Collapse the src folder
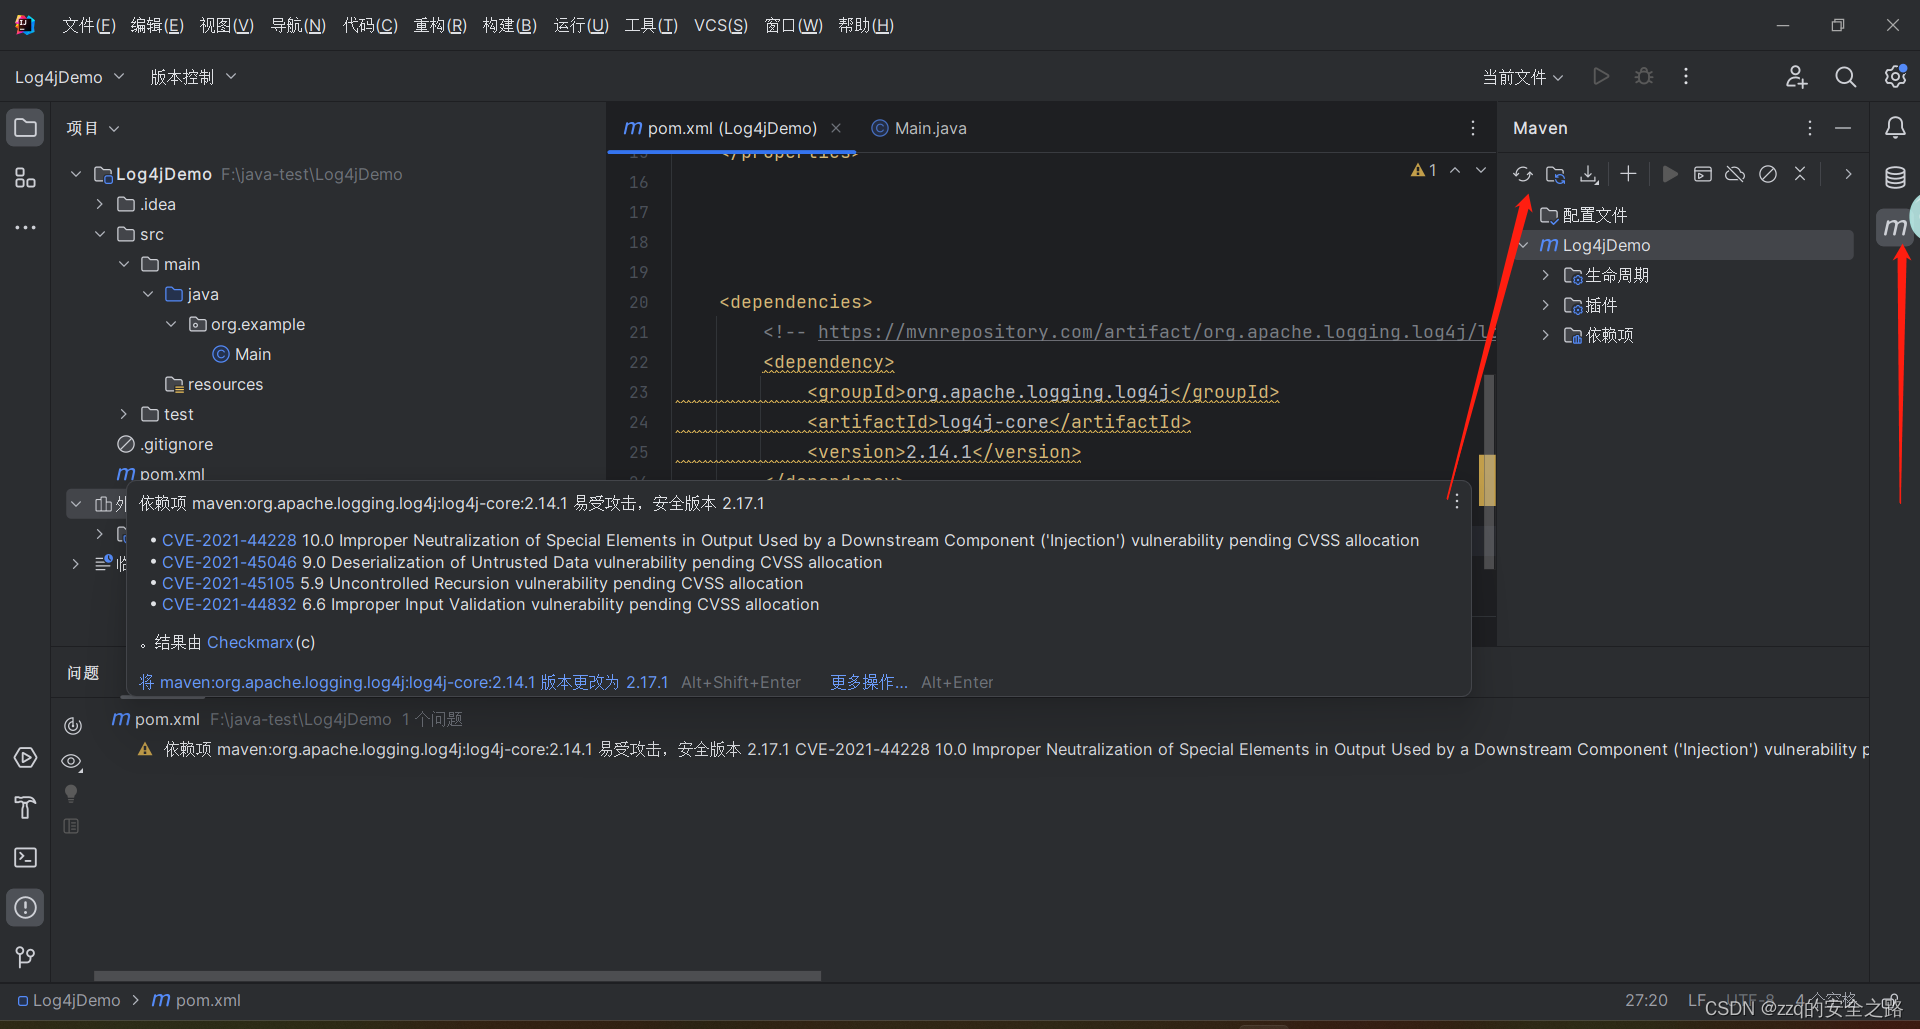This screenshot has width=1920, height=1029. 99,234
